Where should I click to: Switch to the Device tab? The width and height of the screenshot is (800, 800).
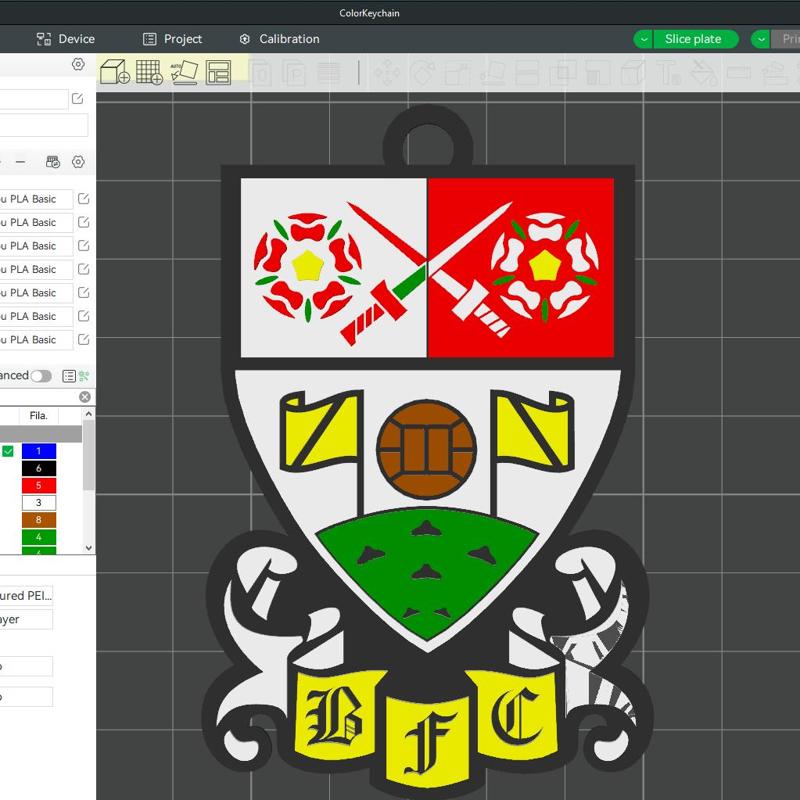pos(66,39)
